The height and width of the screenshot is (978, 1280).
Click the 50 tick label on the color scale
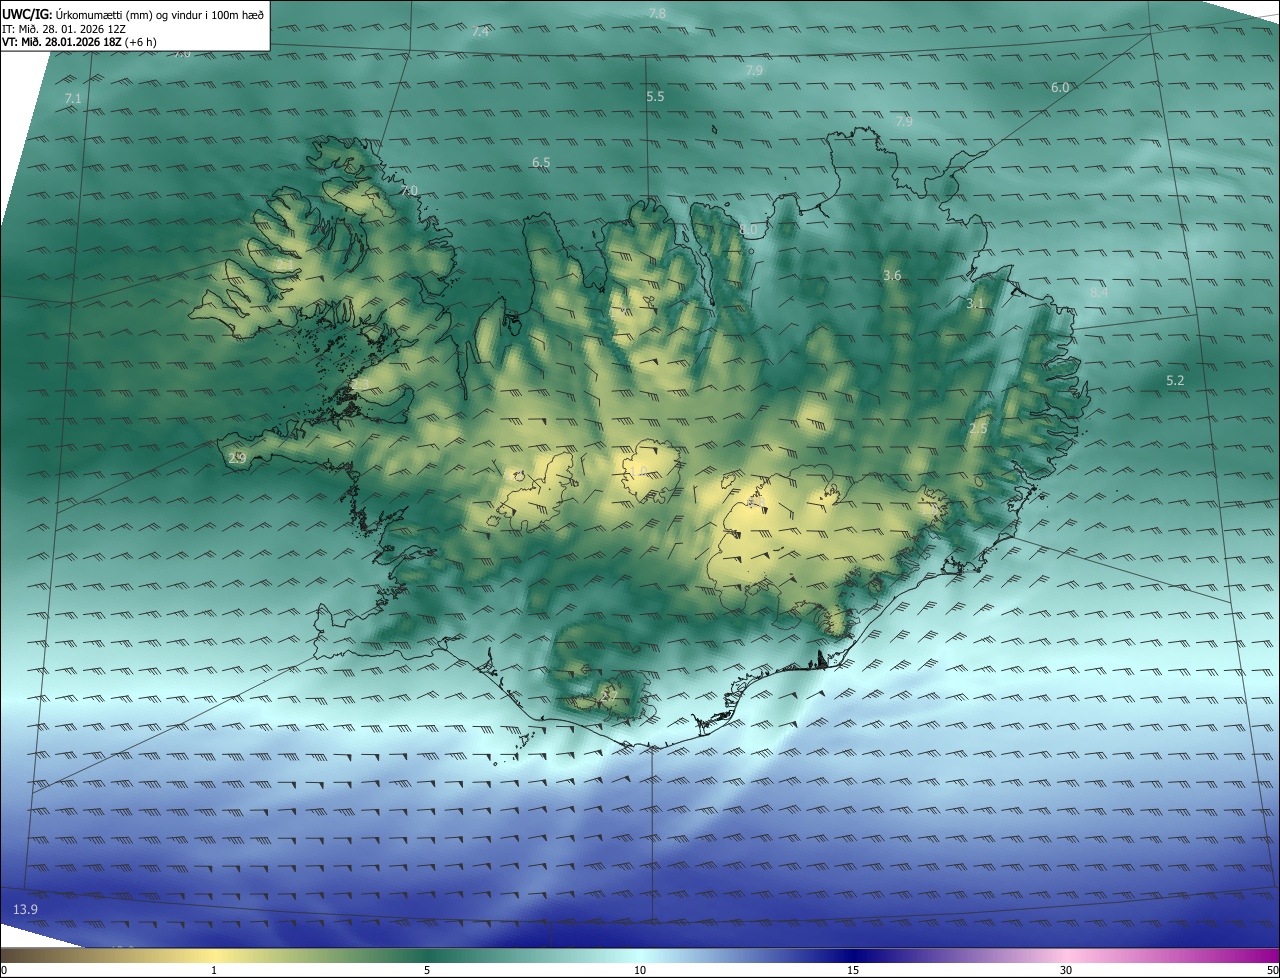[x=1272, y=970]
